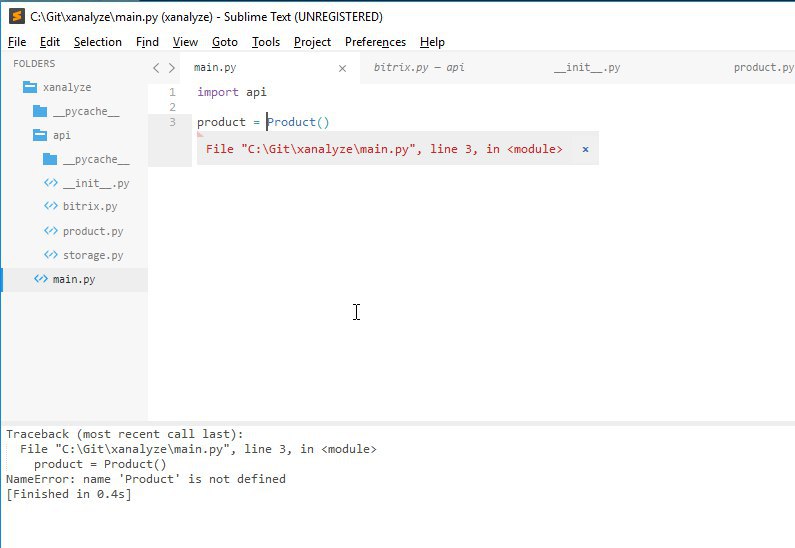This screenshot has height=548, width=795.
Task: Click the file icon beside product.py
Action: point(50,231)
